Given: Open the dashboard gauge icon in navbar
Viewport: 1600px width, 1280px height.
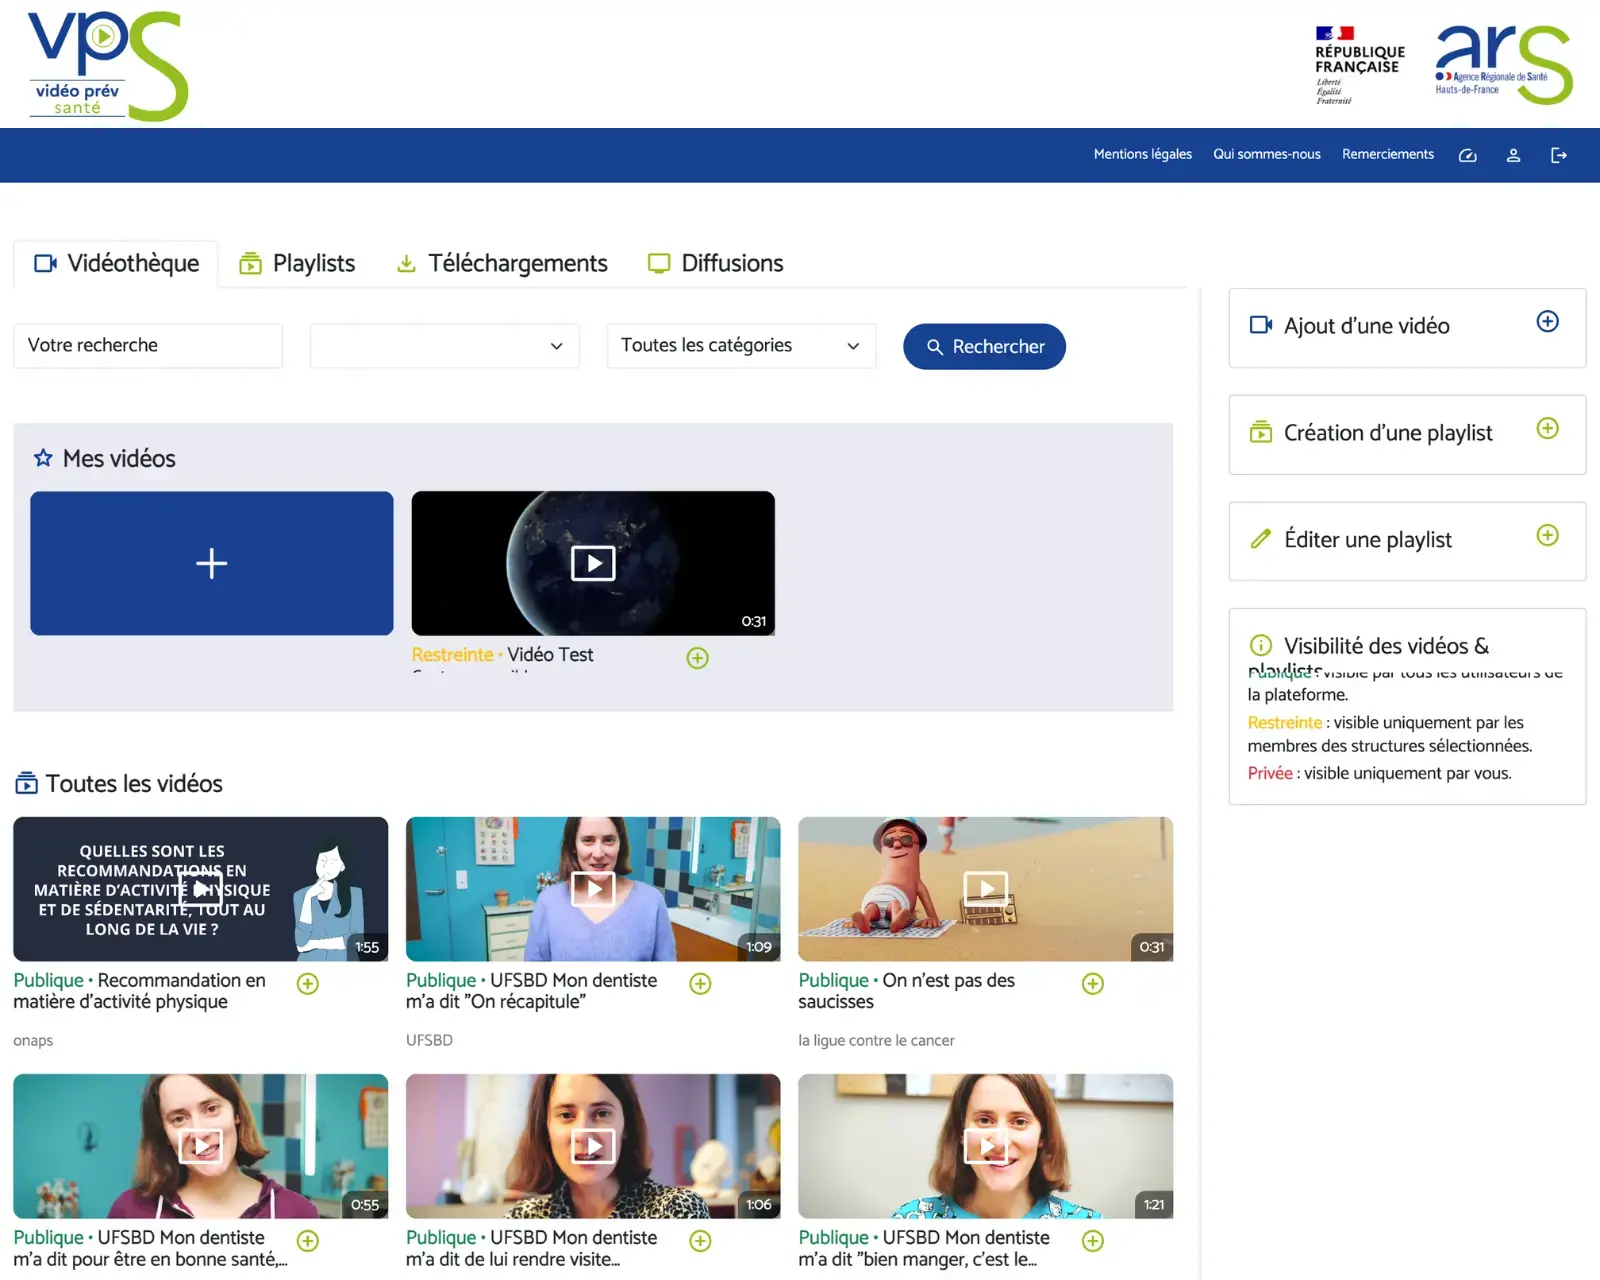Looking at the screenshot, I should [x=1467, y=155].
